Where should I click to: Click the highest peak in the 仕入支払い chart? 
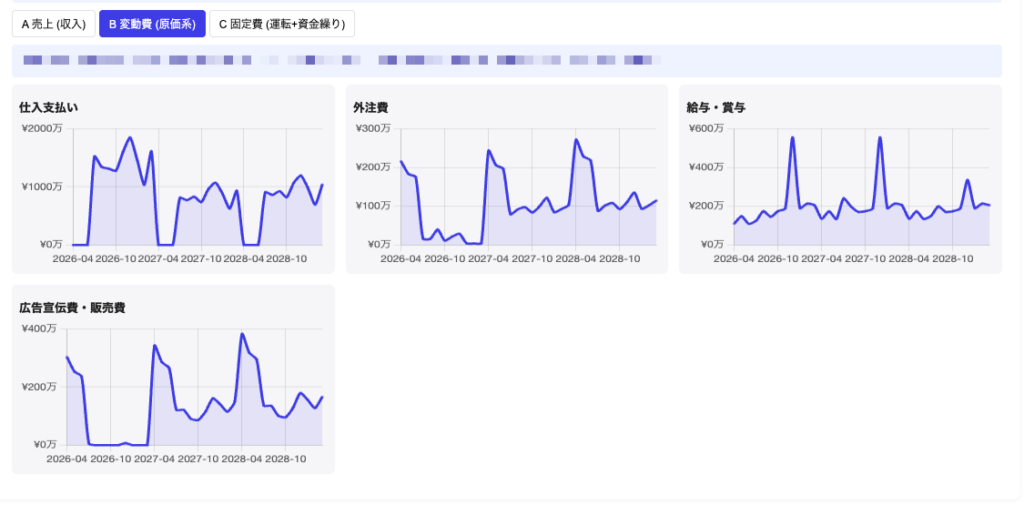click(x=129, y=137)
